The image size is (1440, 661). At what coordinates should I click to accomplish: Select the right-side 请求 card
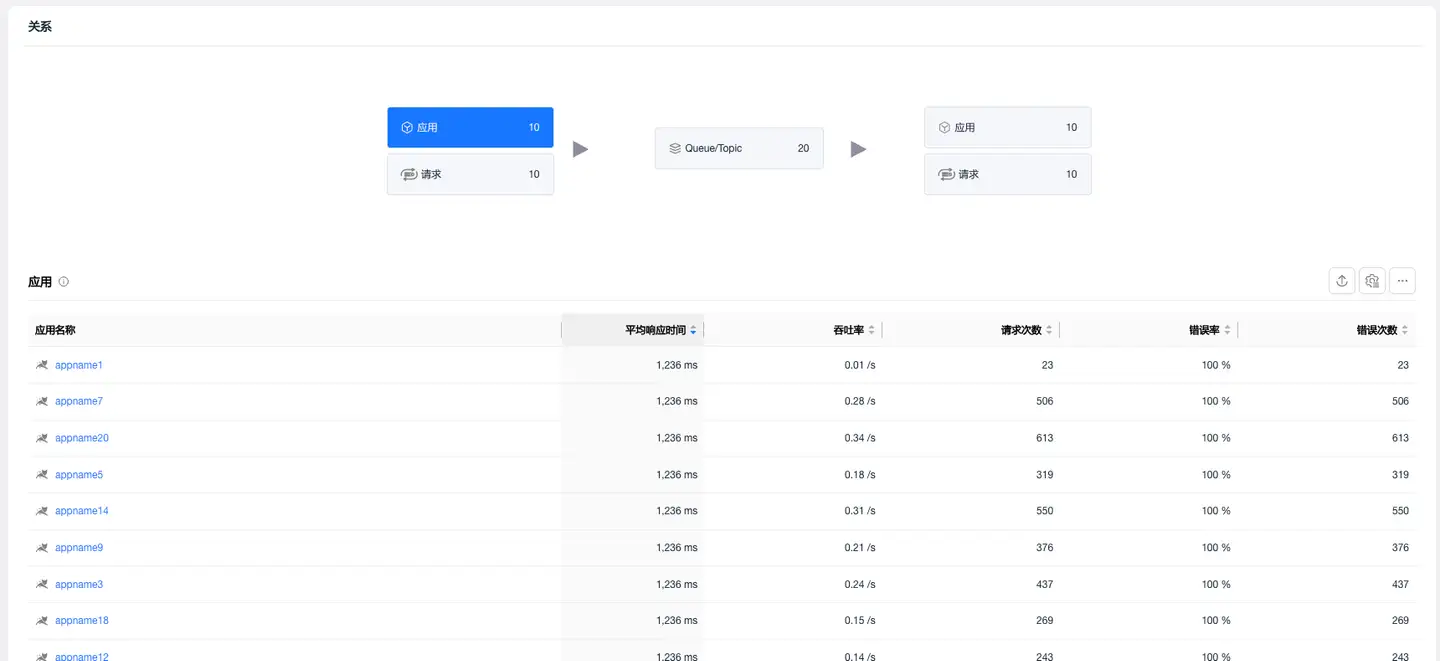pos(1007,174)
